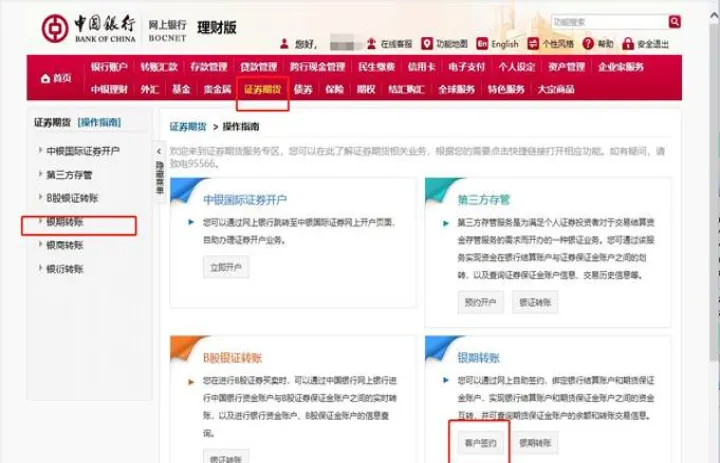Open the 期权 menu
The image size is (720, 463).
coord(366,89)
